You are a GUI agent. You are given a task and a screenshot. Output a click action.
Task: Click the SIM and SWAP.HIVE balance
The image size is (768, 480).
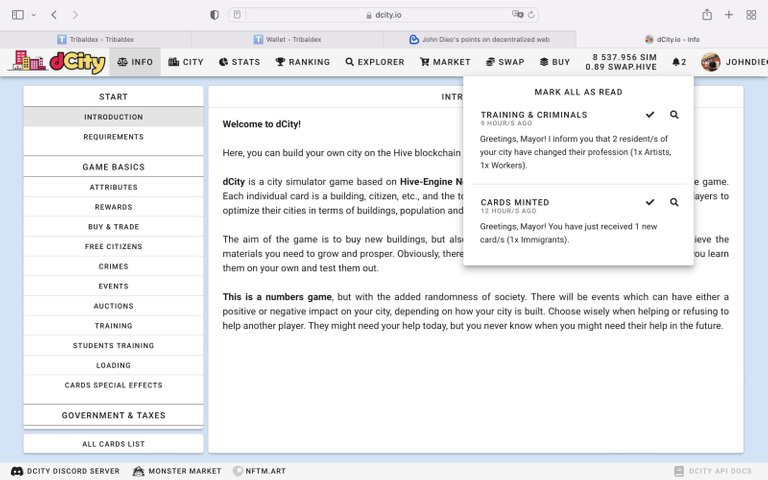click(x=621, y=62)
